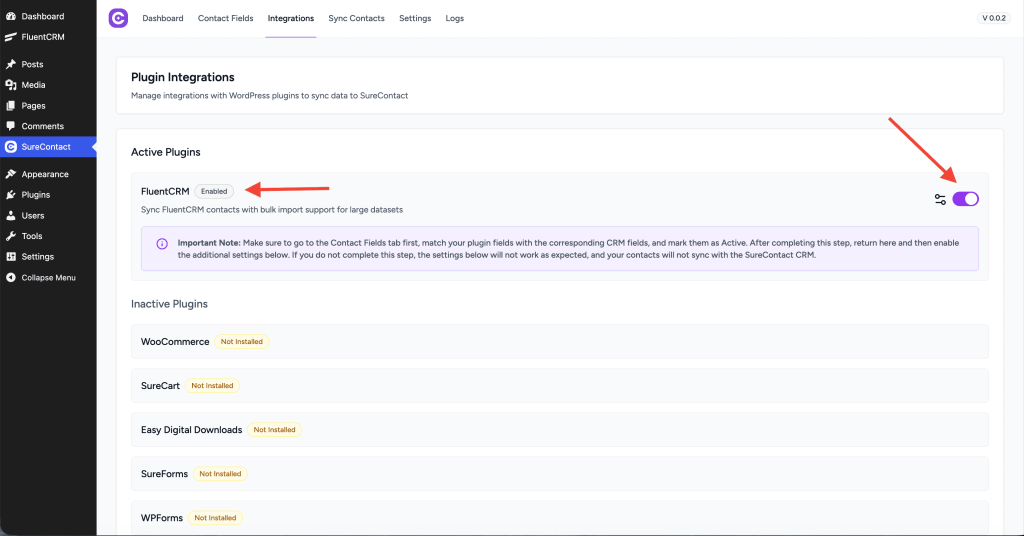Click the Important Note info icon
Screen dimensions: 1024x536
(162, 244)
